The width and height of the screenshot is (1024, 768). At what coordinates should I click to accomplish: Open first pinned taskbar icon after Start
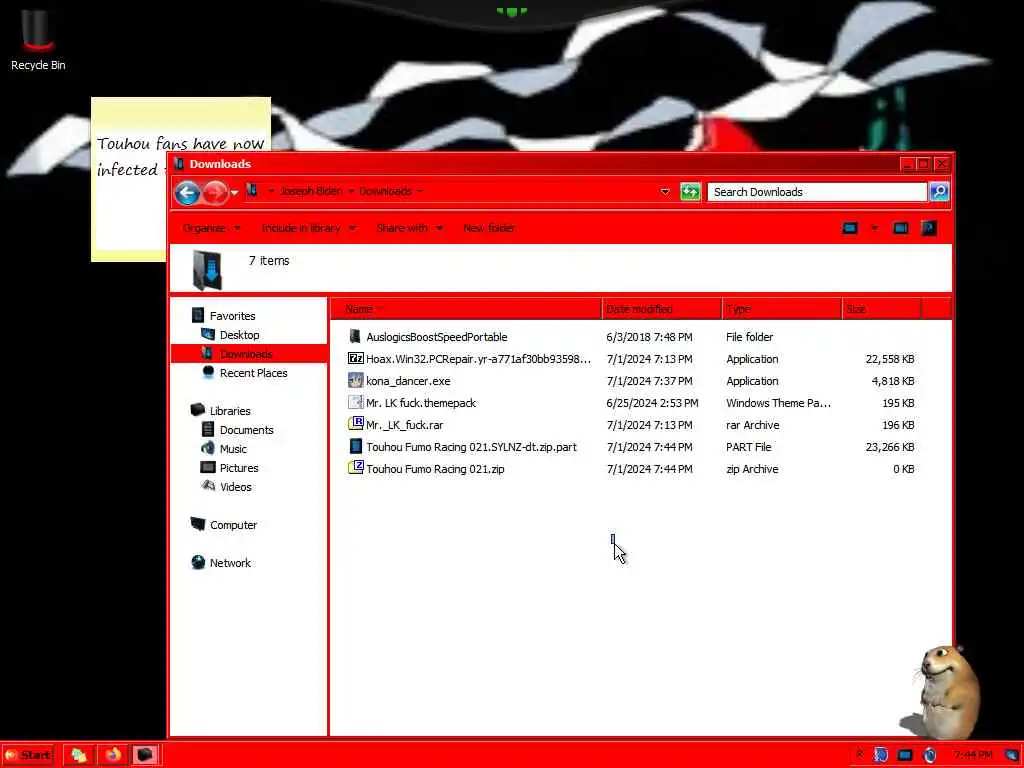tap(79, 755)
